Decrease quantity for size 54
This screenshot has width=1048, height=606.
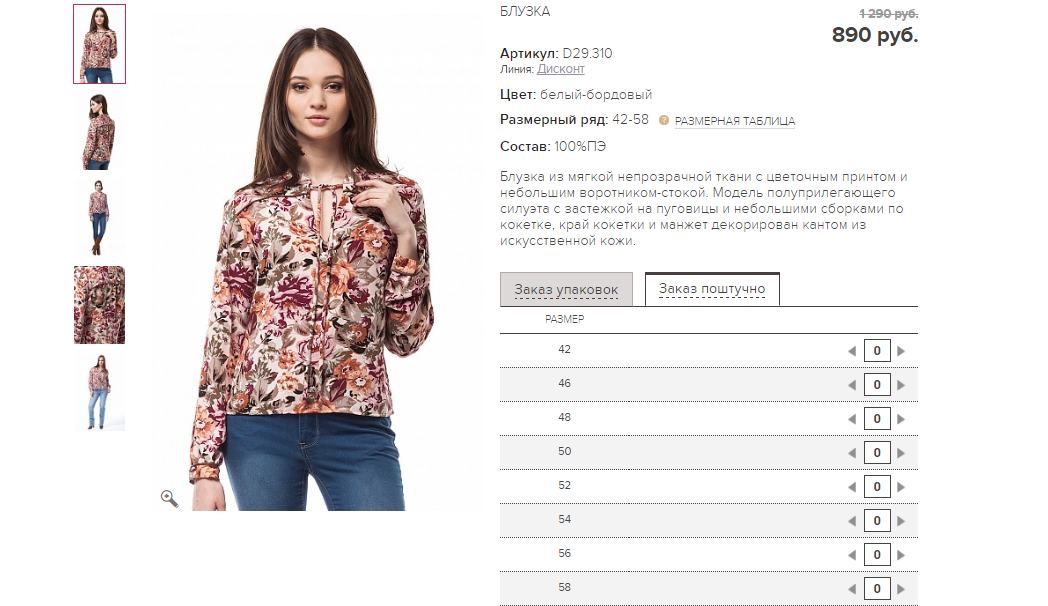852,521
